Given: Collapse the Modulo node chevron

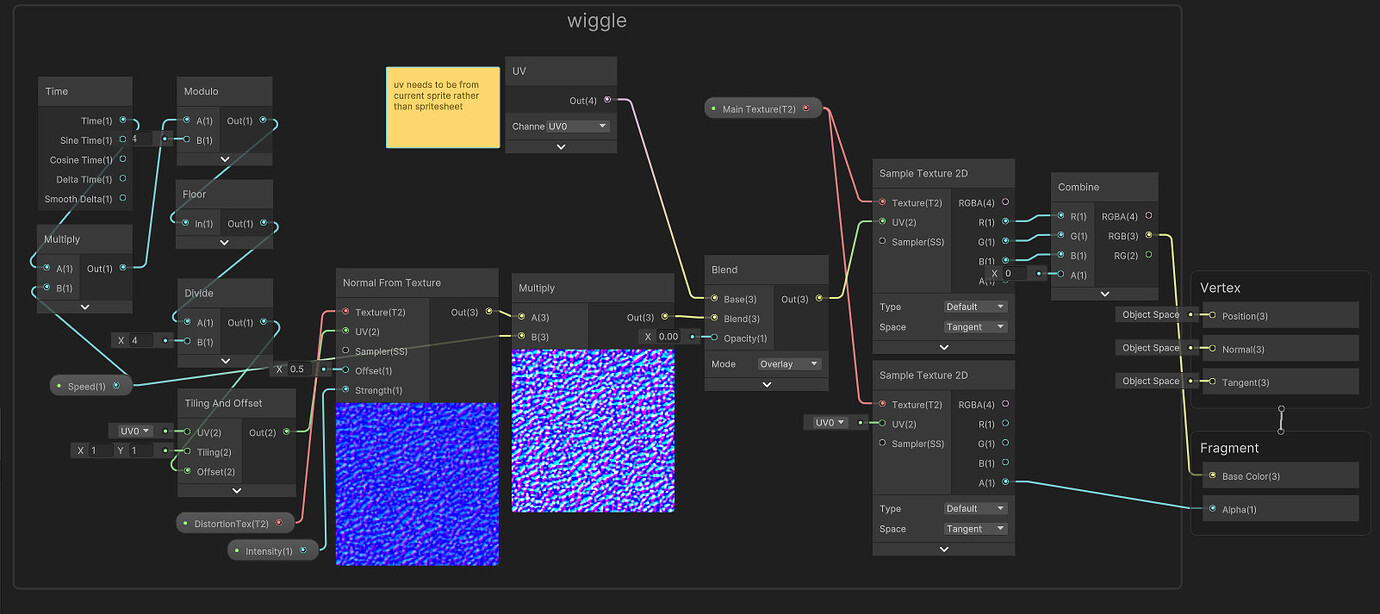Looking at the screenshot, I should (x=225, y=158).
